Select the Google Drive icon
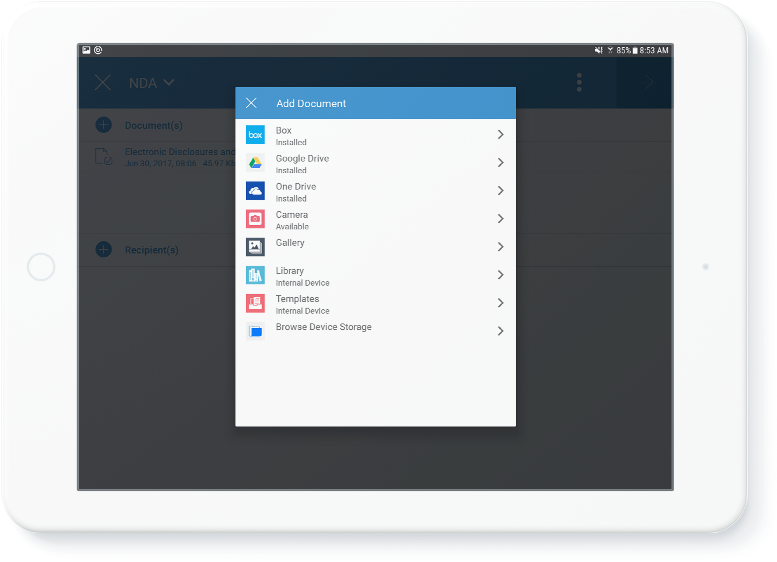 point(255,163)
